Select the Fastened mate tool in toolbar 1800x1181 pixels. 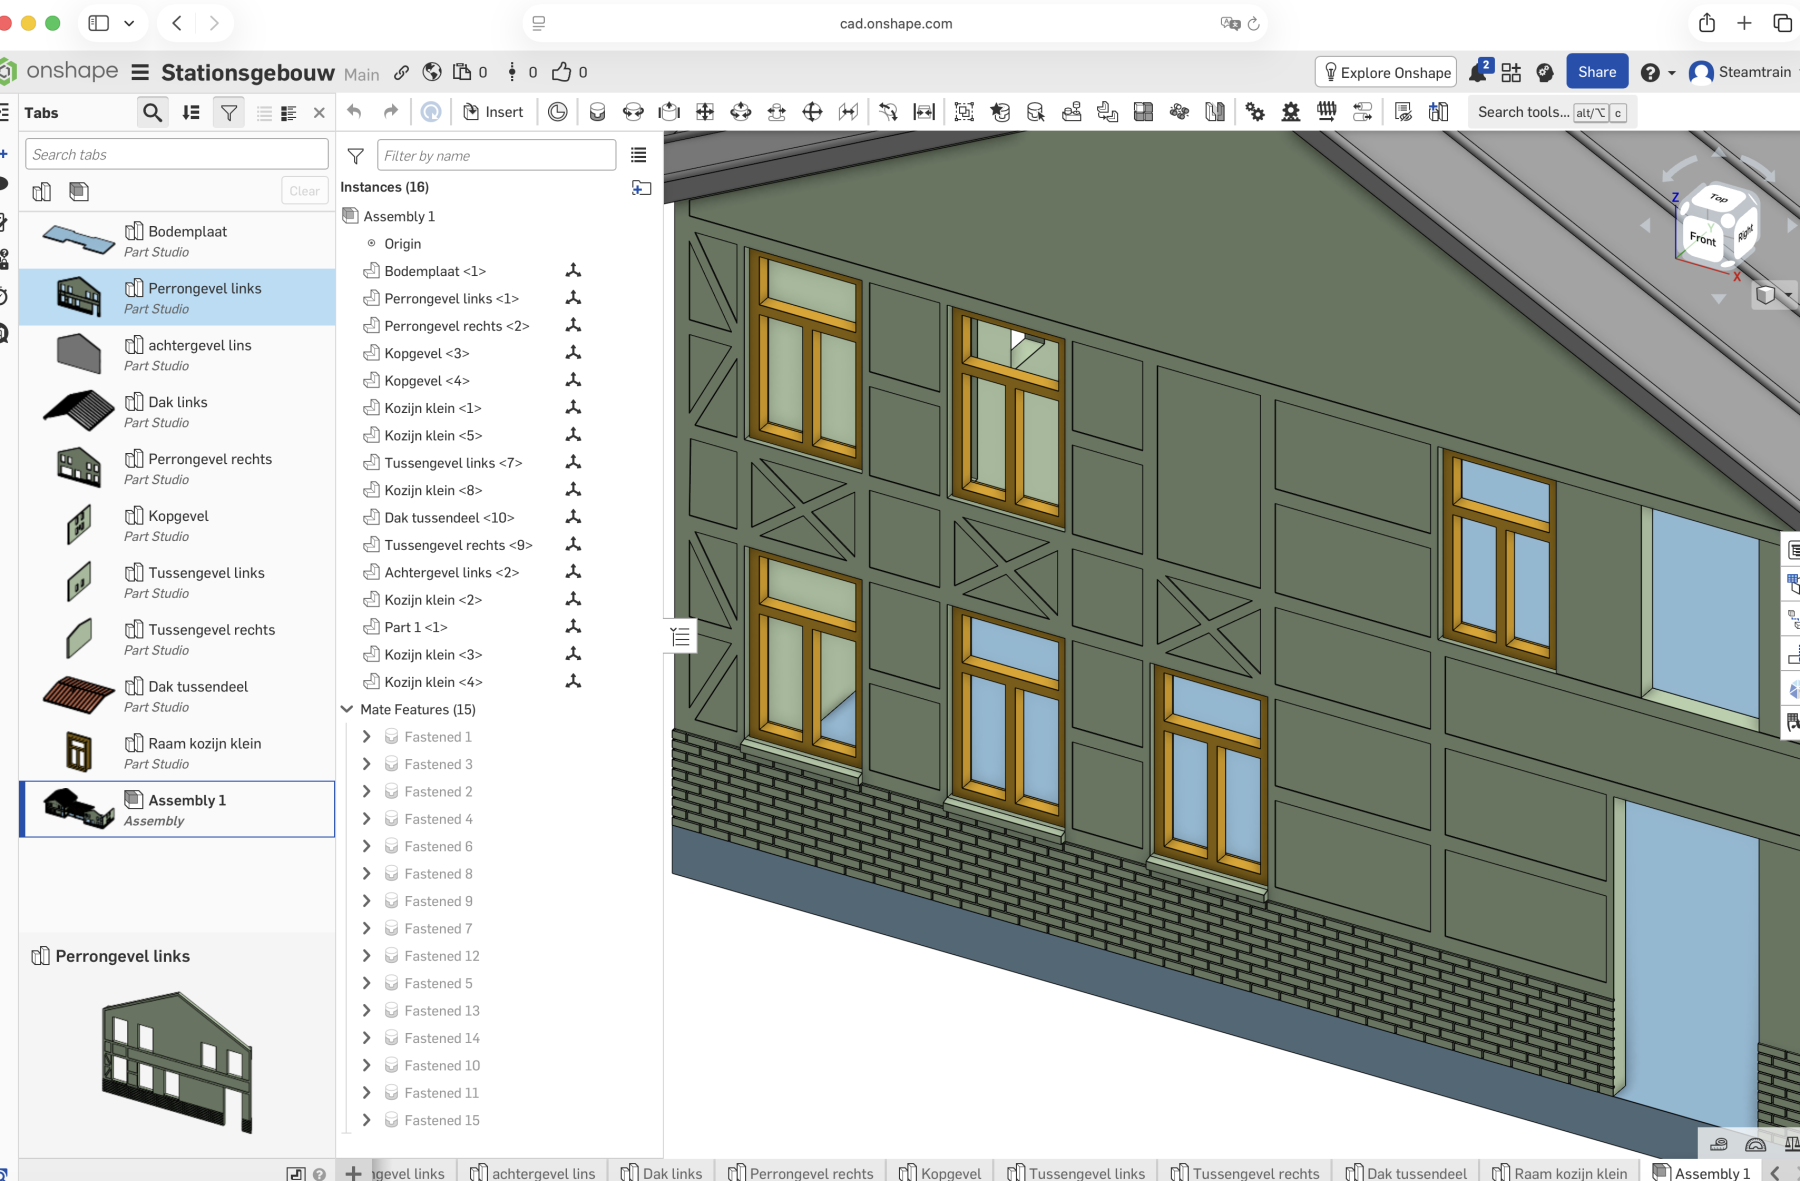tap(597, 112)
